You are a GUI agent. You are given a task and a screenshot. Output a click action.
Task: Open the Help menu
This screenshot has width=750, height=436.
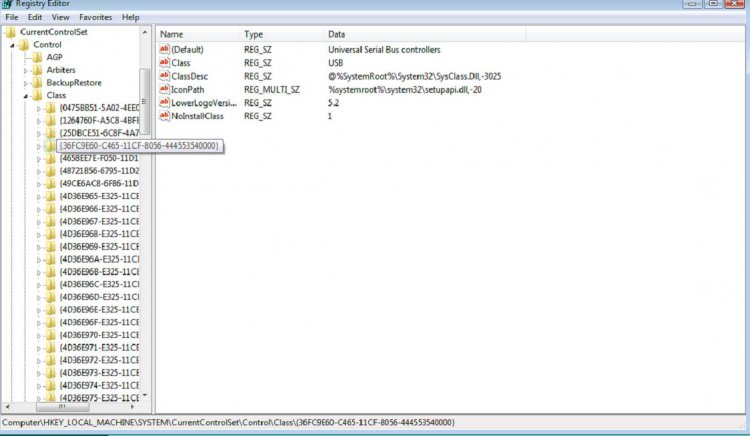pyautogui.click(x=130, y=17)
